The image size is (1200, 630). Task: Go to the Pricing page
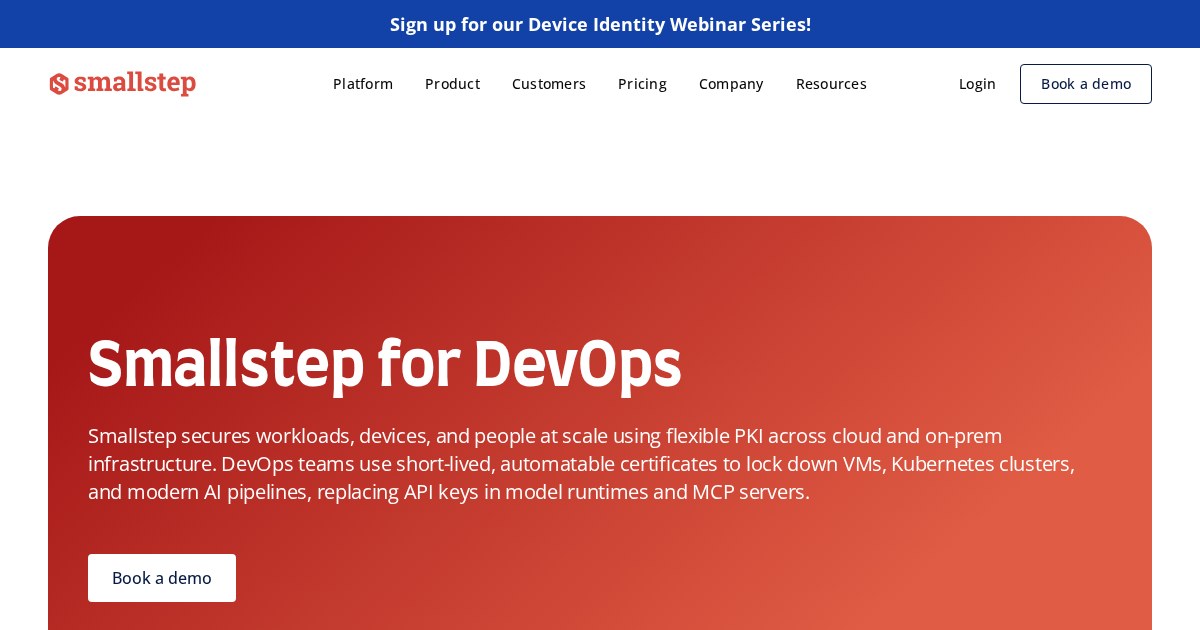[642, 84]
